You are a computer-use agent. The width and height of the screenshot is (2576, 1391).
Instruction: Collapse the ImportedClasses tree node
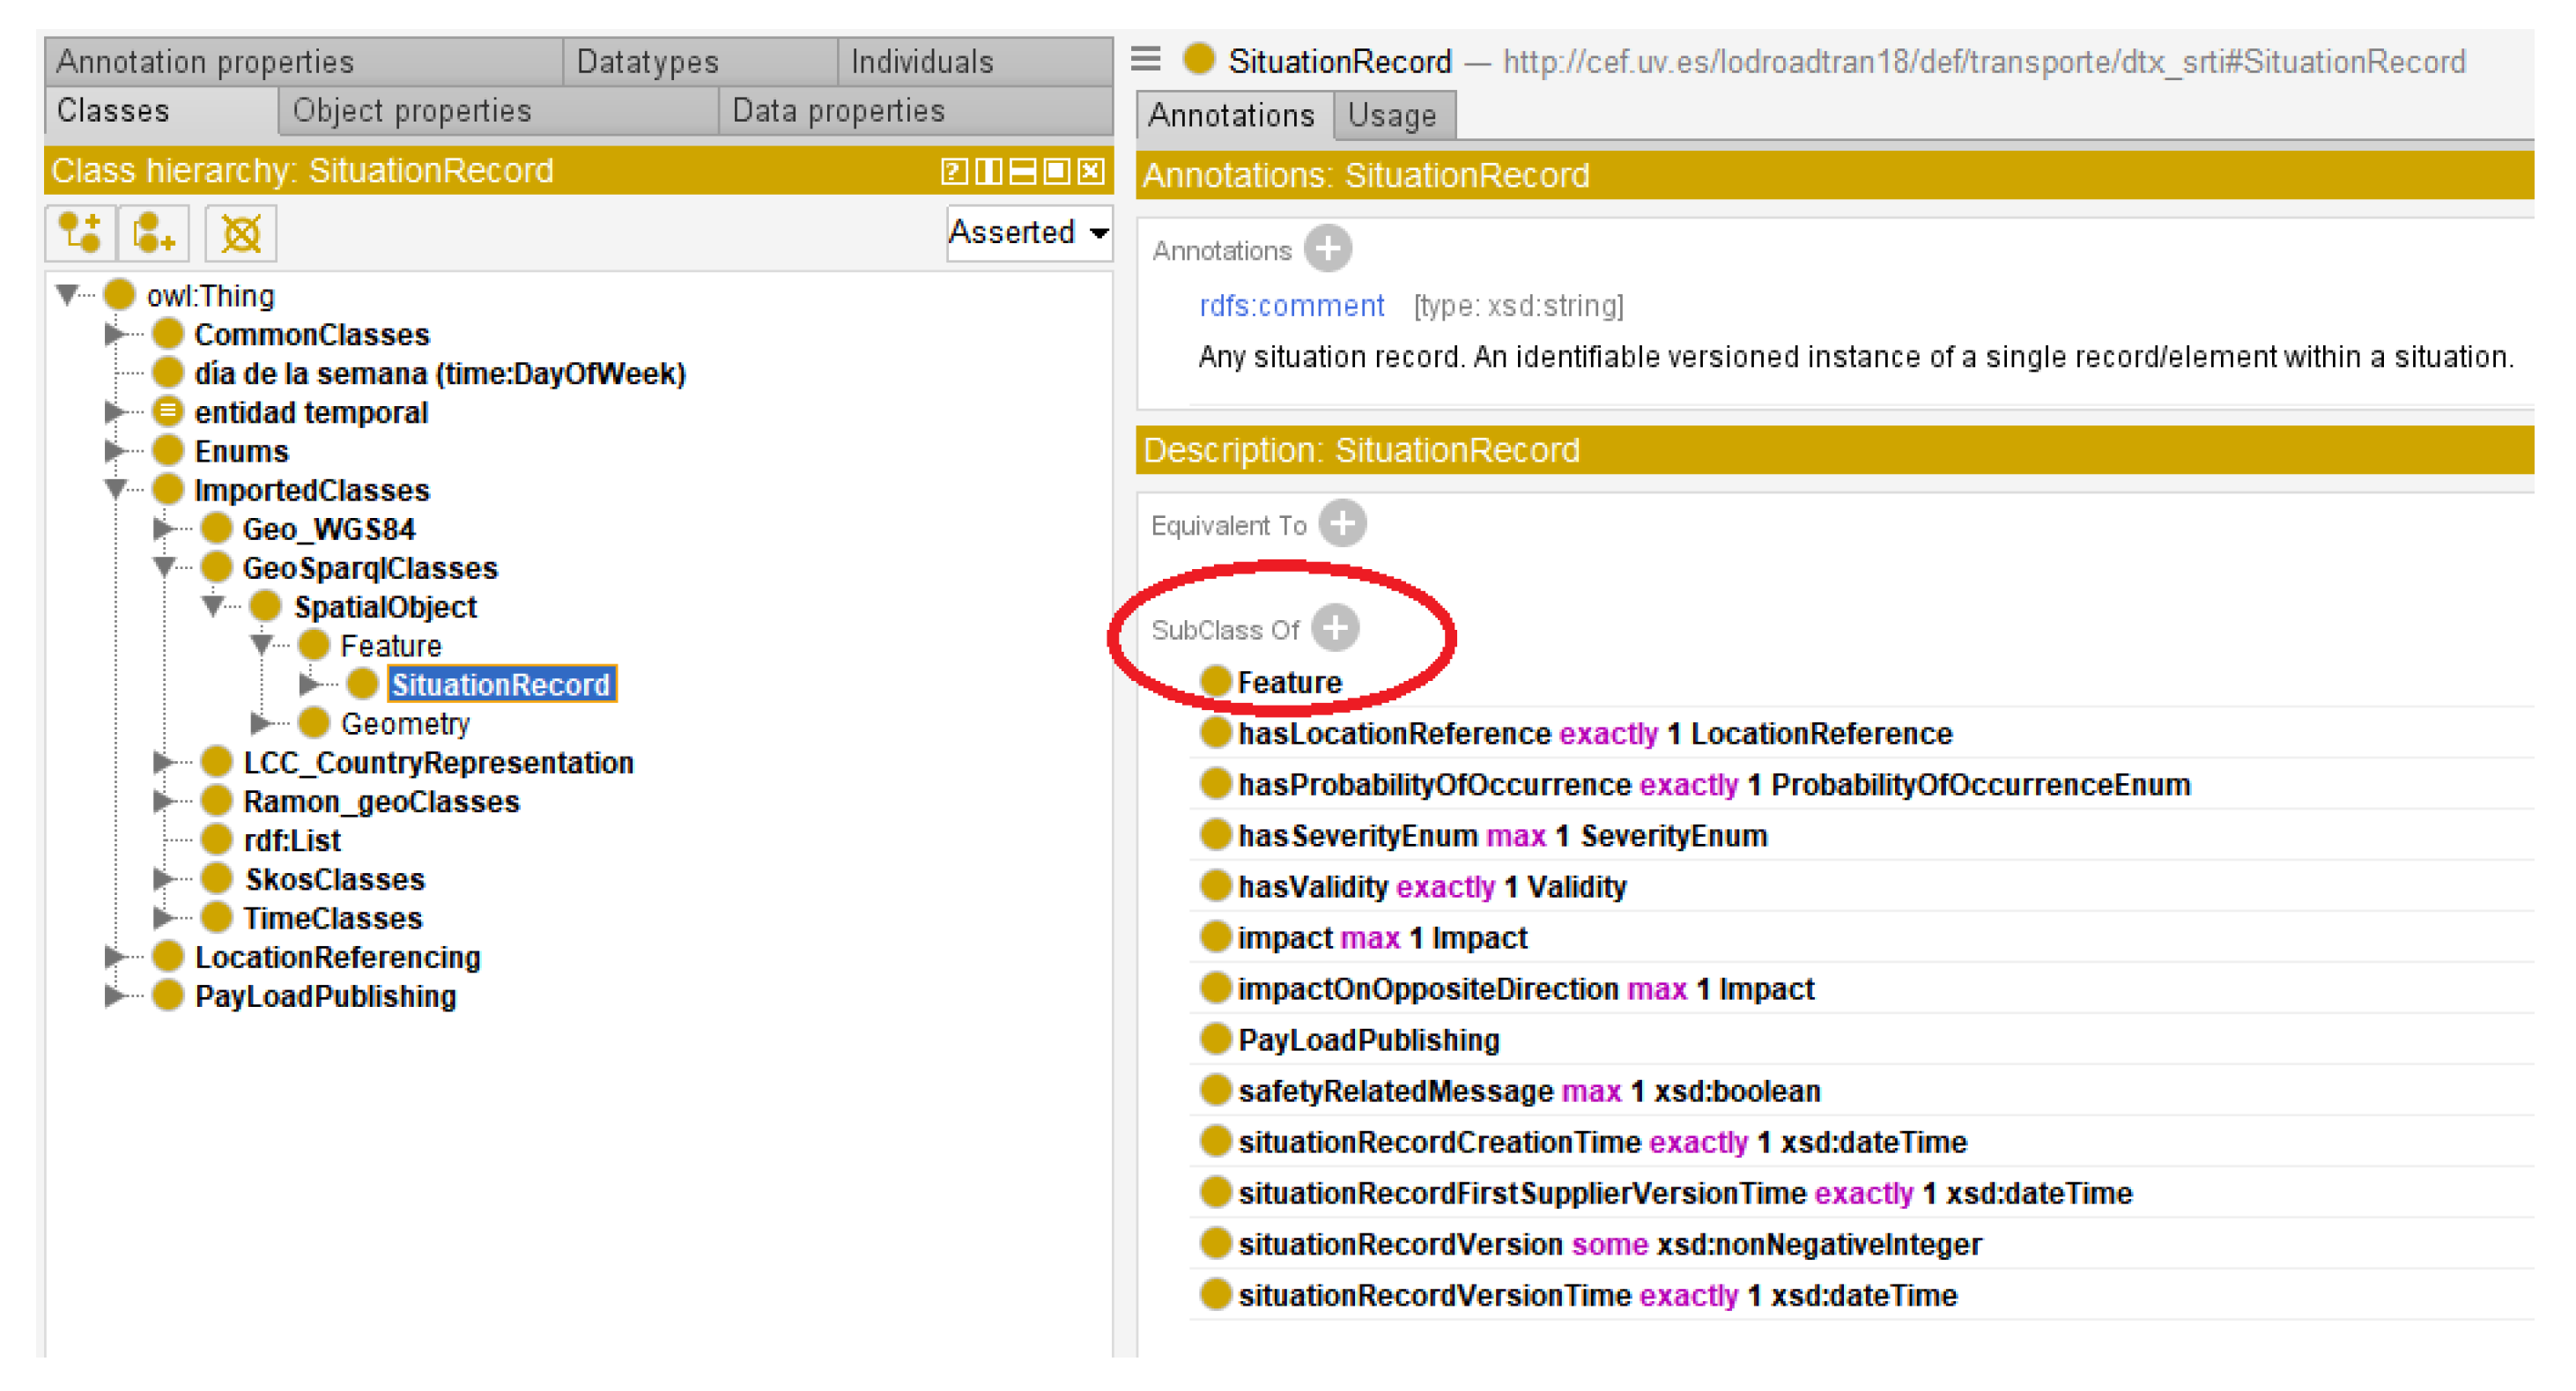(115, 490)
